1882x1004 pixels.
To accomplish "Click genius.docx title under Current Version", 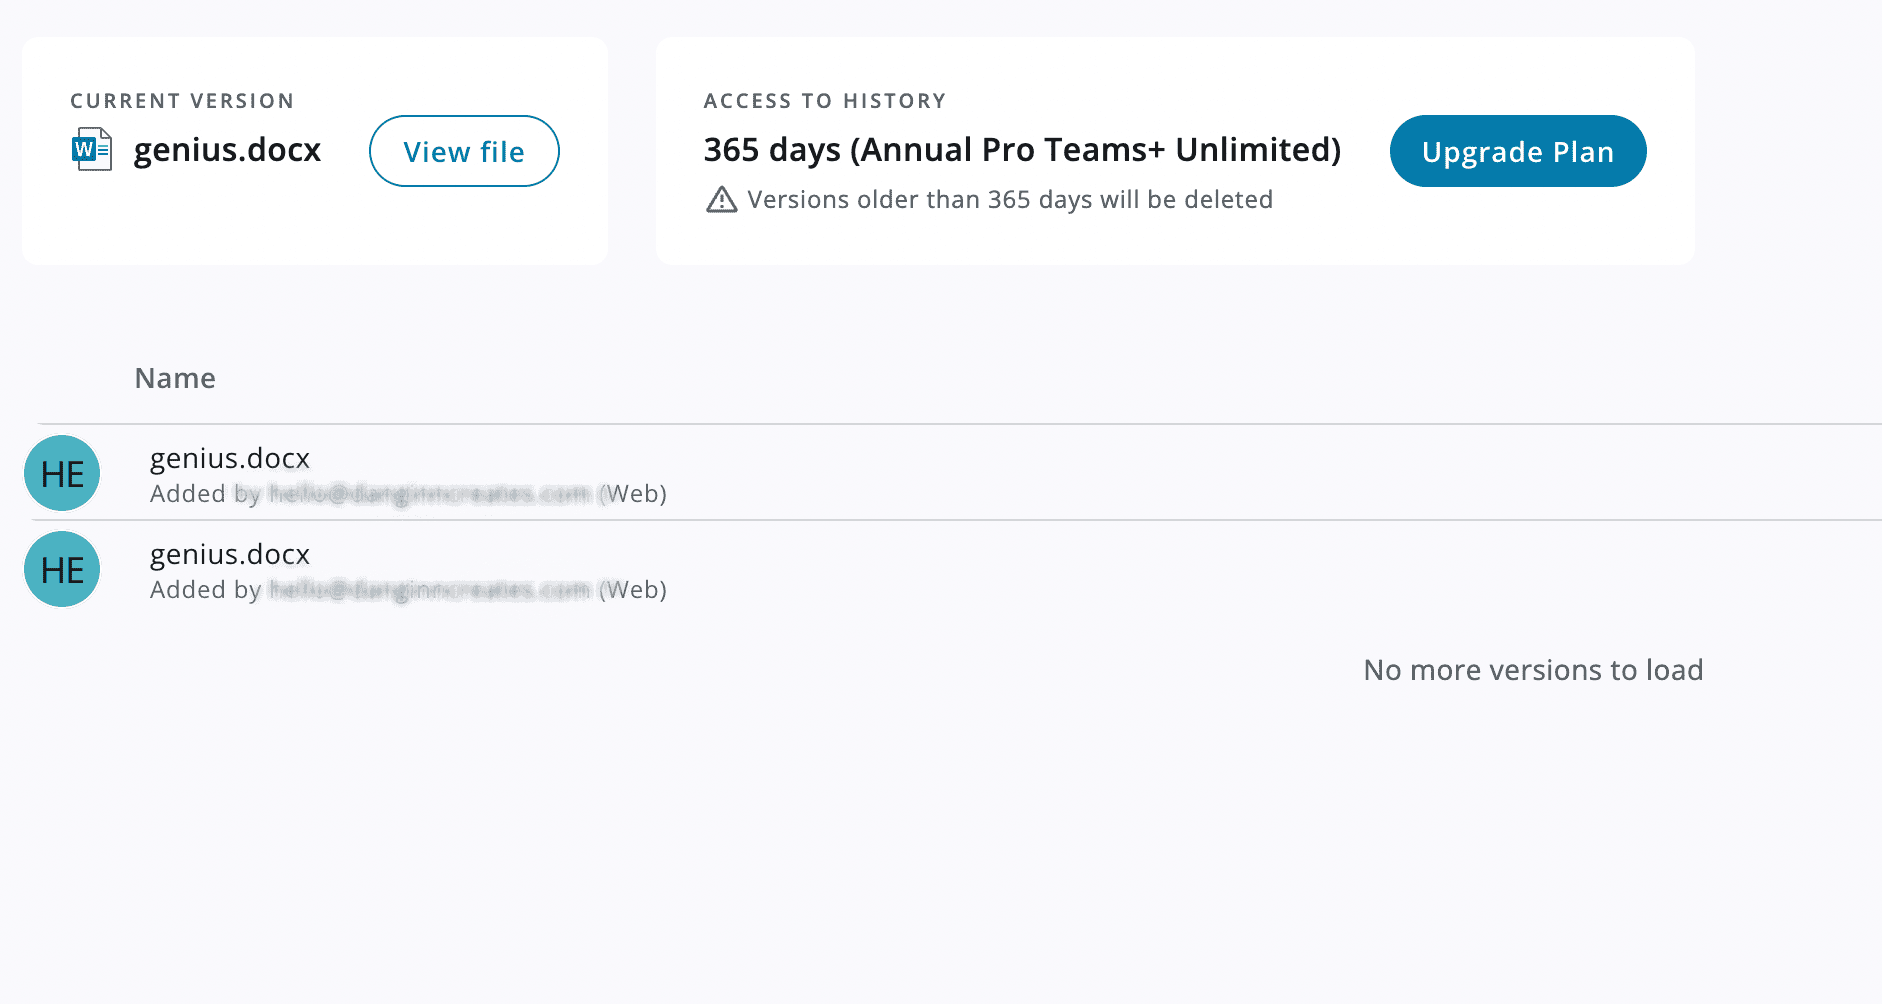I will (227, 150).
